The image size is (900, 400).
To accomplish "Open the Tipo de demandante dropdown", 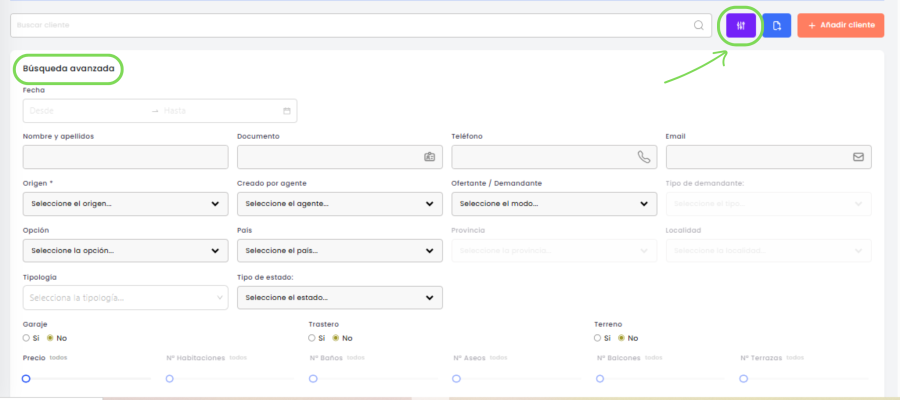I will click(769, 204).
